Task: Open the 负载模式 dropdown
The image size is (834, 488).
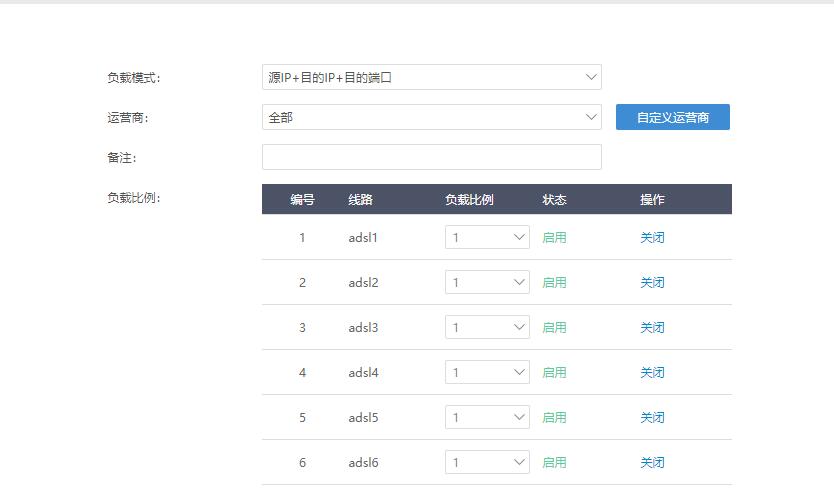Action: point(431,77)
